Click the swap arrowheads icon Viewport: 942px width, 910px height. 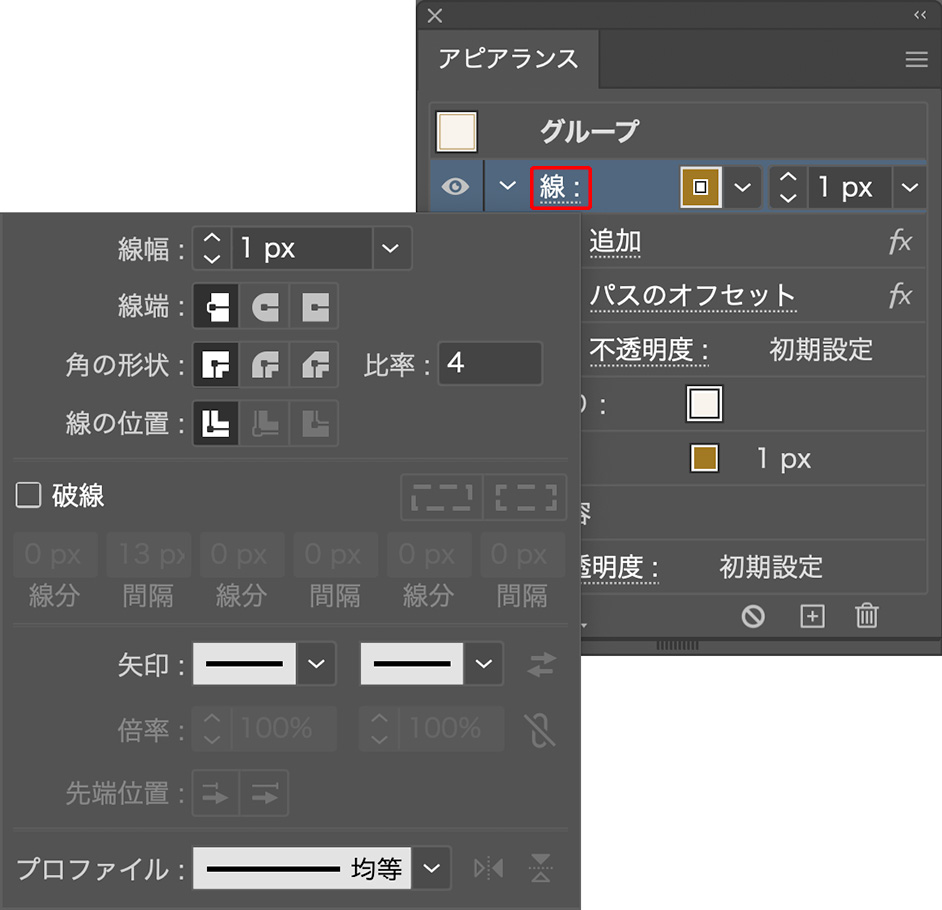click(x=540, y=665)
